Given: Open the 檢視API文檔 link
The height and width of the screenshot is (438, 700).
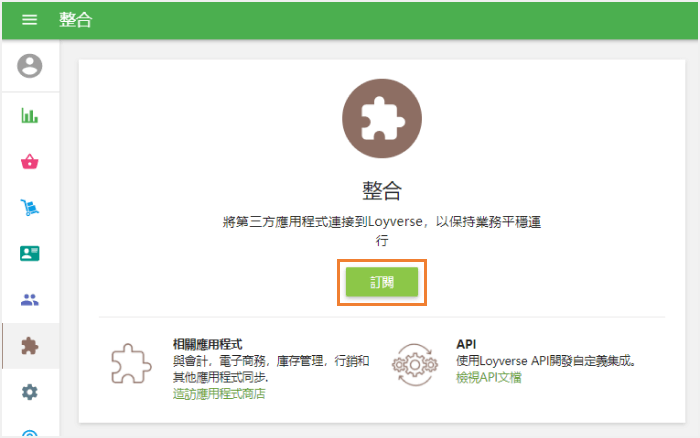Looking at the screenshot, I should (x=489, y=377).
